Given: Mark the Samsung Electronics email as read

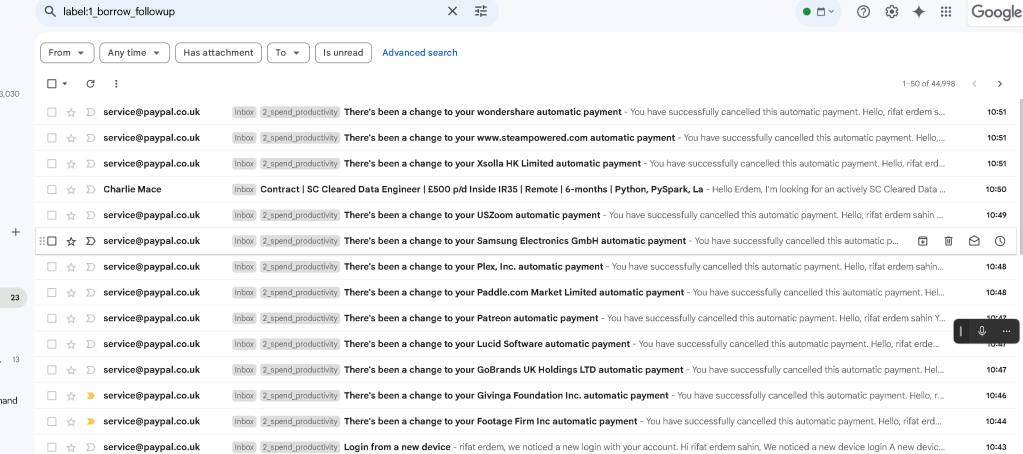Looking at the screenshot, I should [x=974, y=241].
